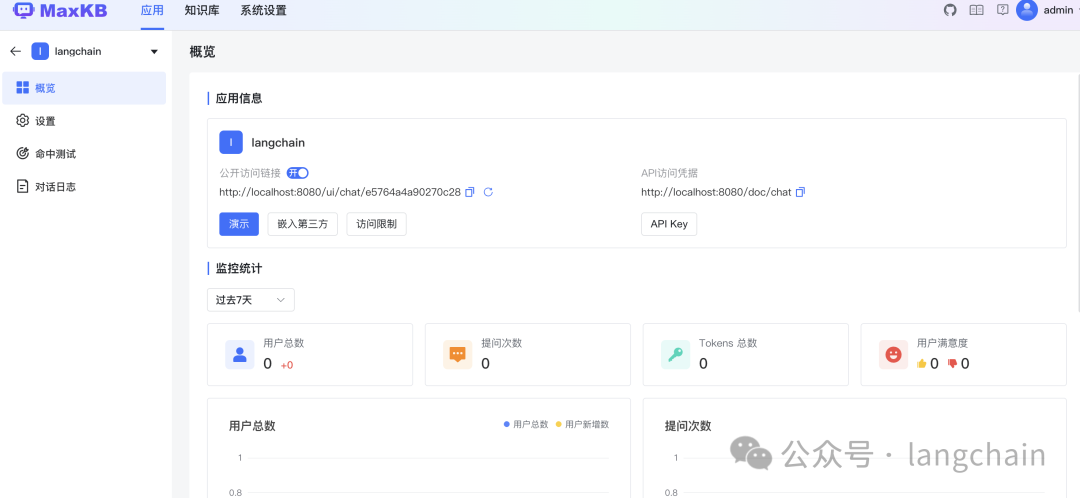Copy the API doc URL
The image size is (1080, 498).
[800, 192]
